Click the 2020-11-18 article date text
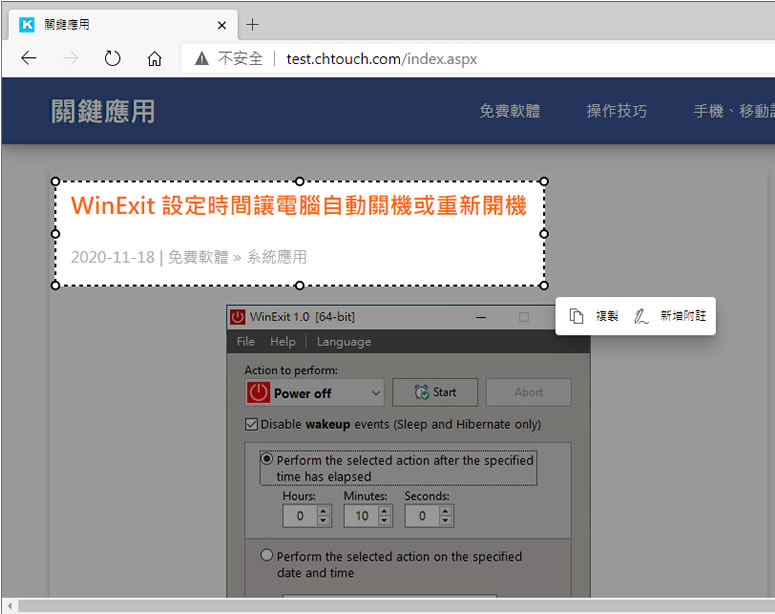 [113, 257]
